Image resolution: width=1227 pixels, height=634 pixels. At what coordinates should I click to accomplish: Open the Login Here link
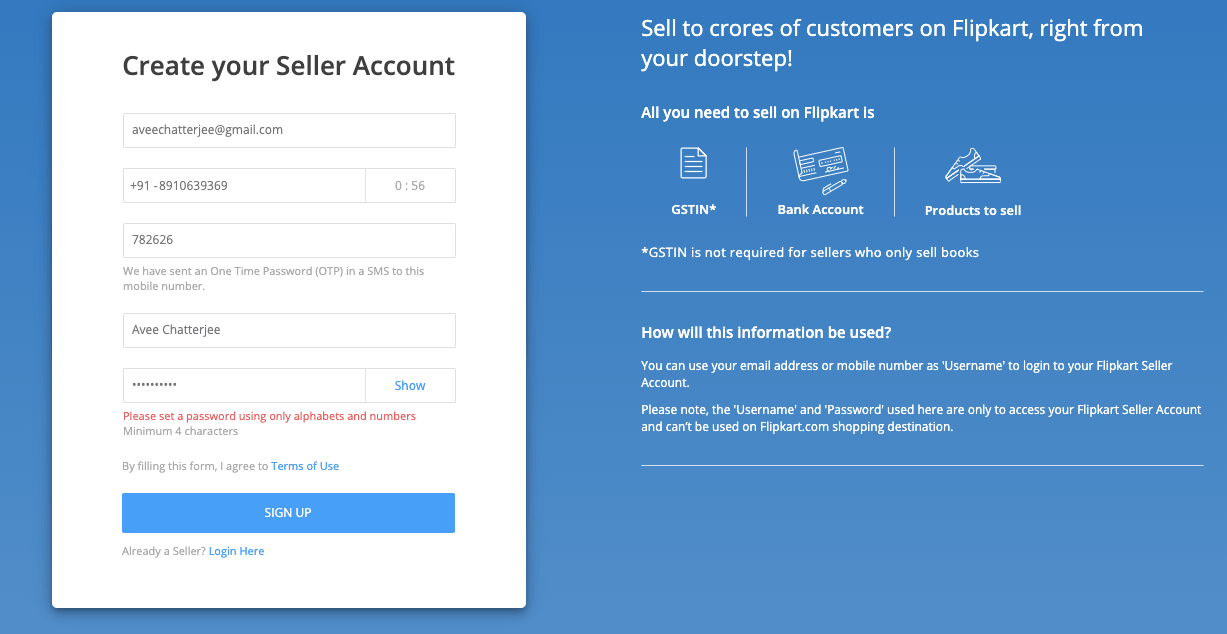(236, 551)
